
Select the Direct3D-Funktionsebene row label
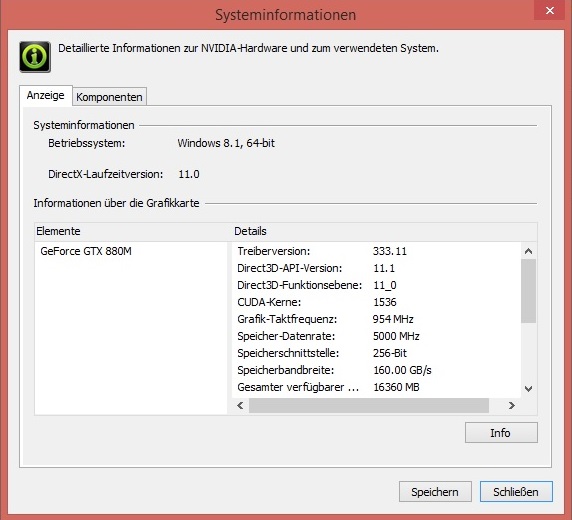pos(299,285)
